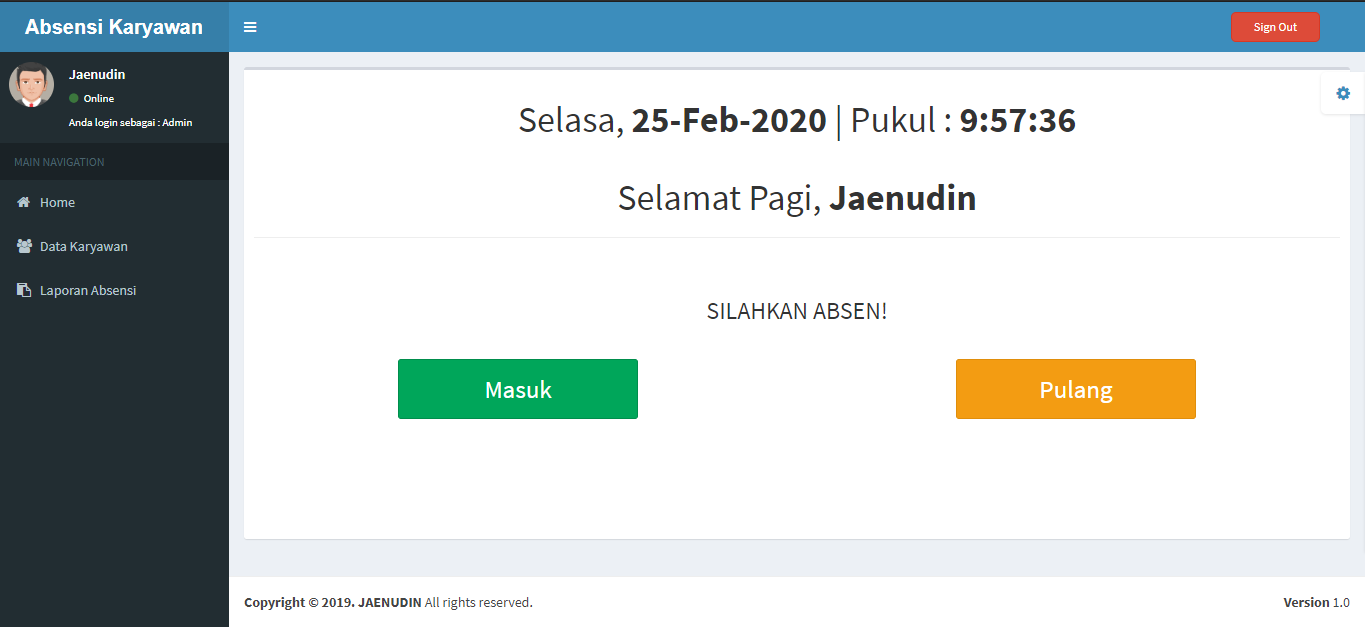Click the Absensi Karyawan logo title

tap(114, 27)
